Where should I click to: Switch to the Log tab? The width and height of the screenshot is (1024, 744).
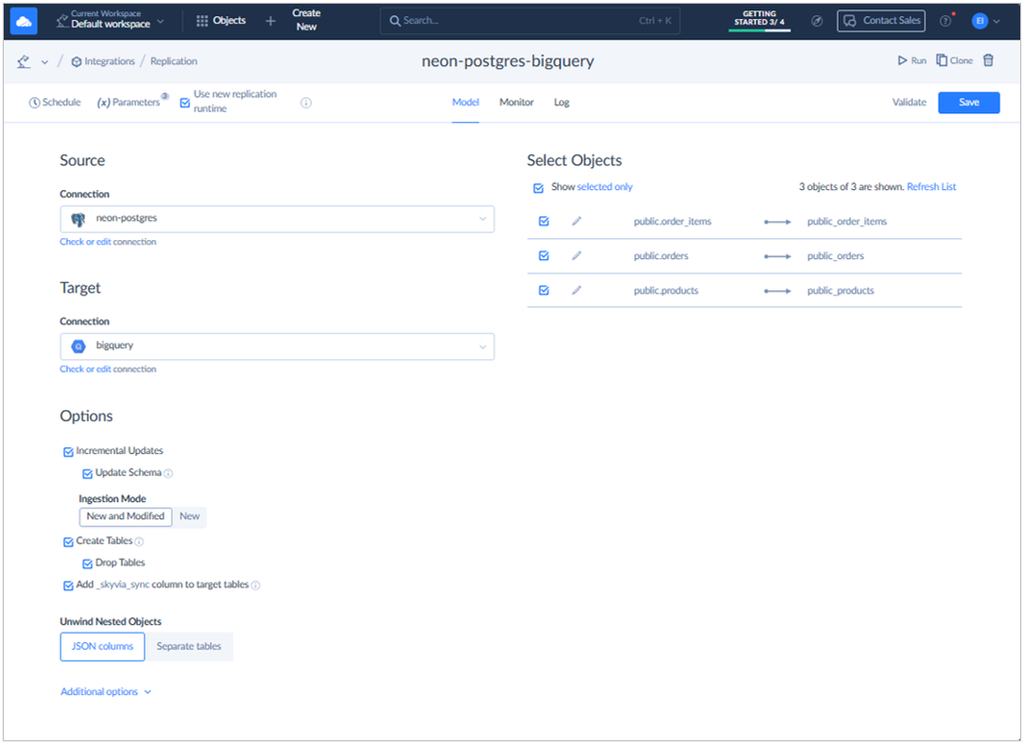[x=561, y=103]
